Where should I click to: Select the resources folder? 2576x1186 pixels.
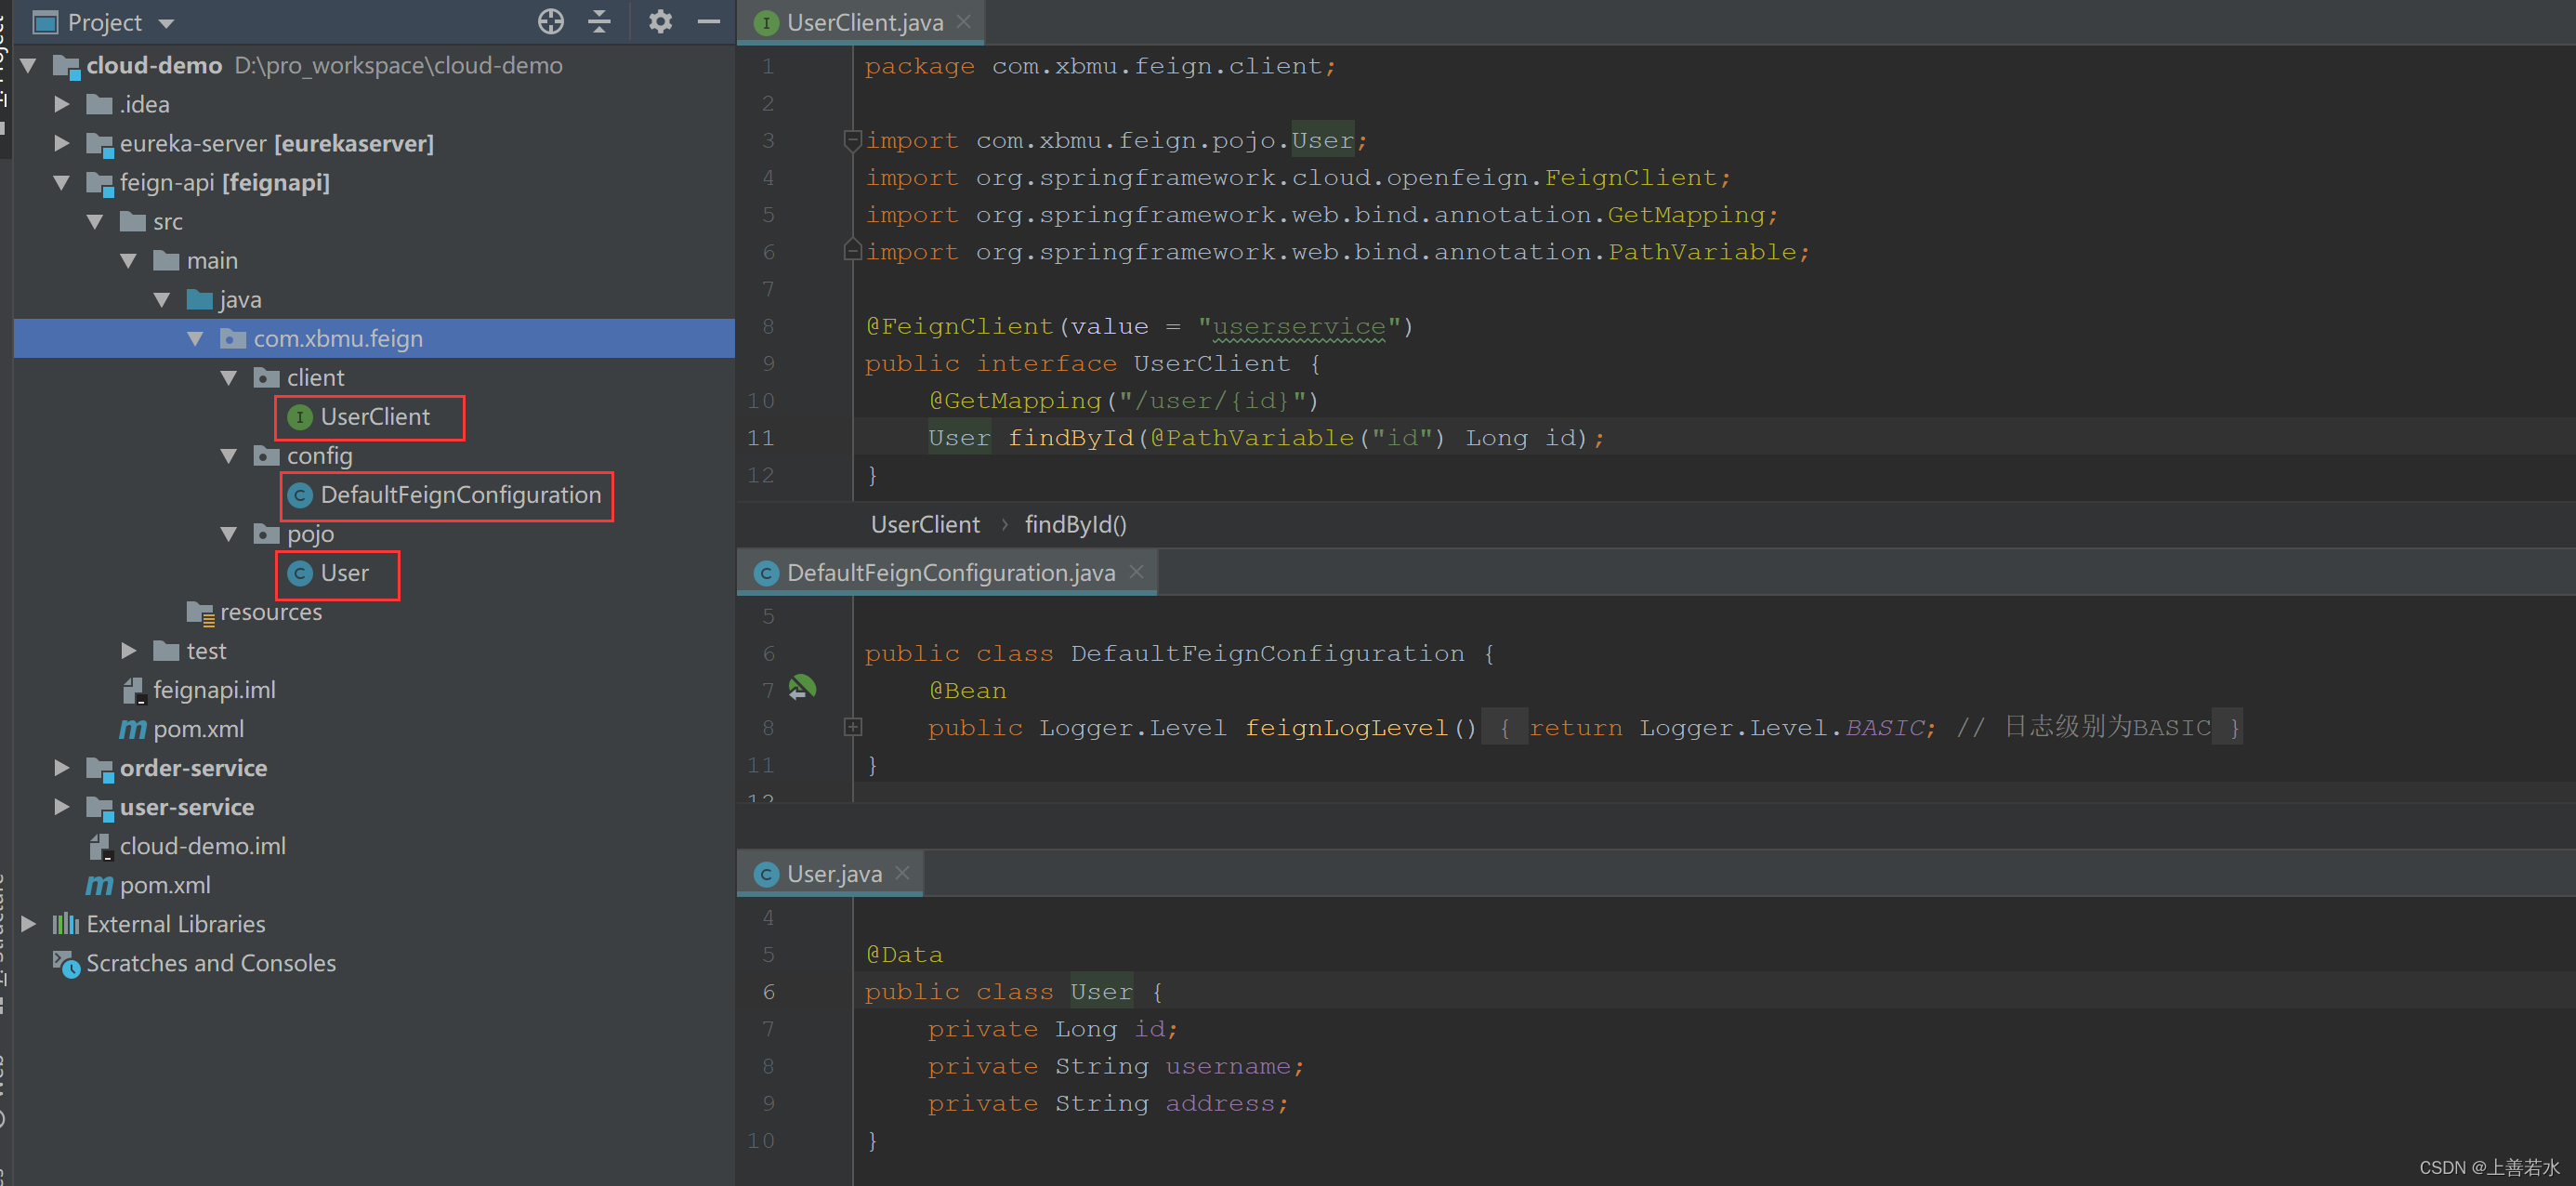(270, 612)
